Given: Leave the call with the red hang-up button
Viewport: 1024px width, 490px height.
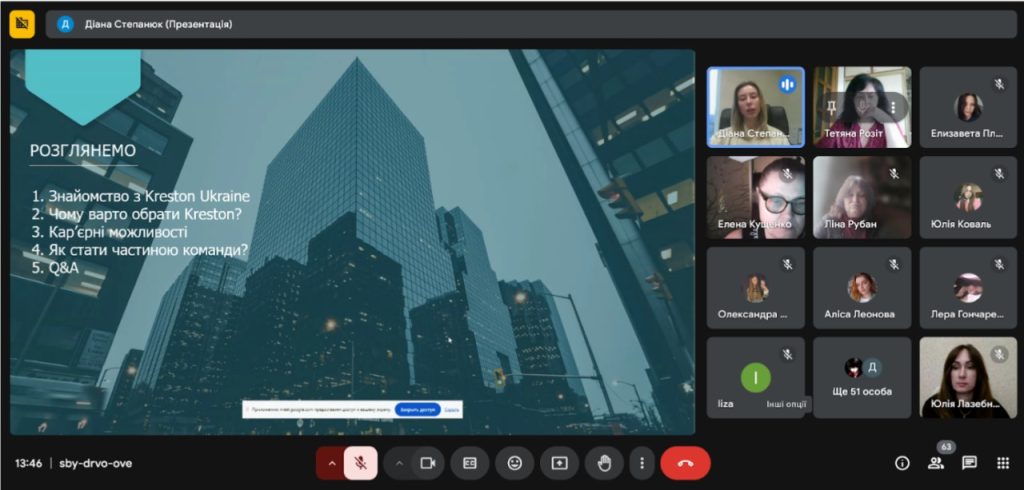Looking at the screenshot, I should point(685,463).
